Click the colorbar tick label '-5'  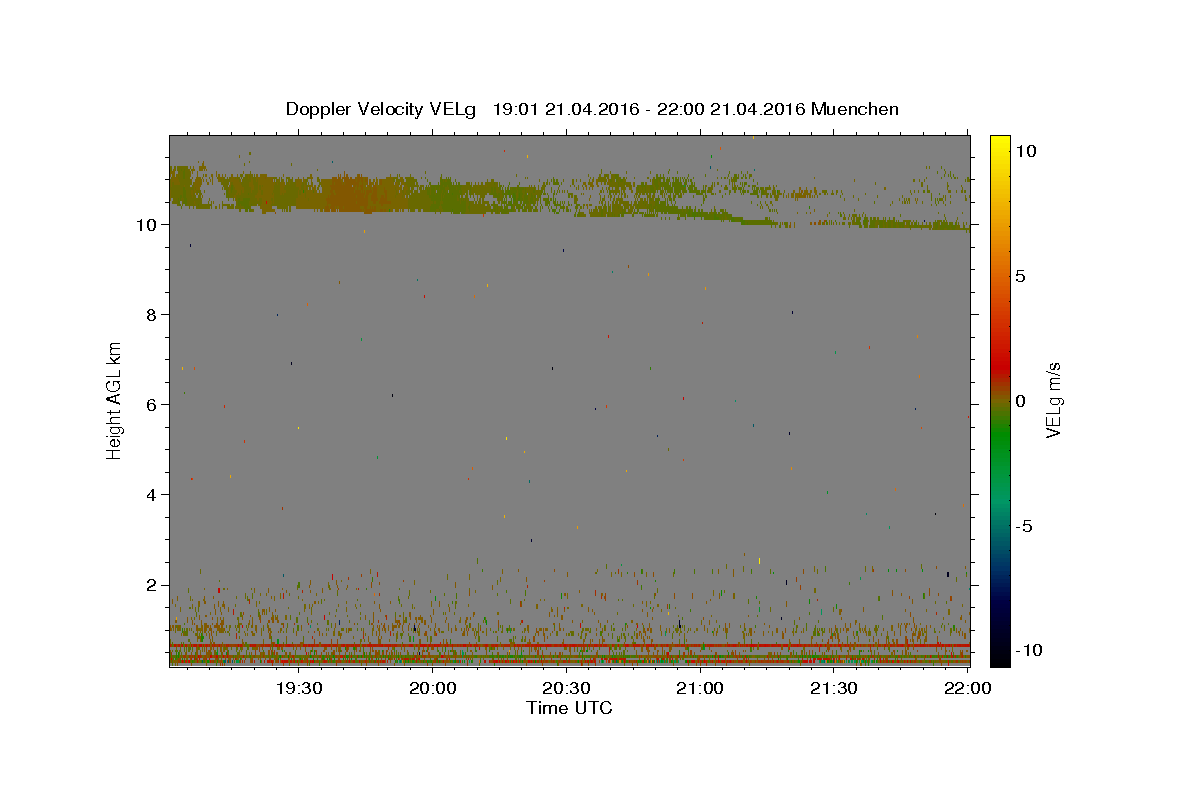[x=1024, y=526]
